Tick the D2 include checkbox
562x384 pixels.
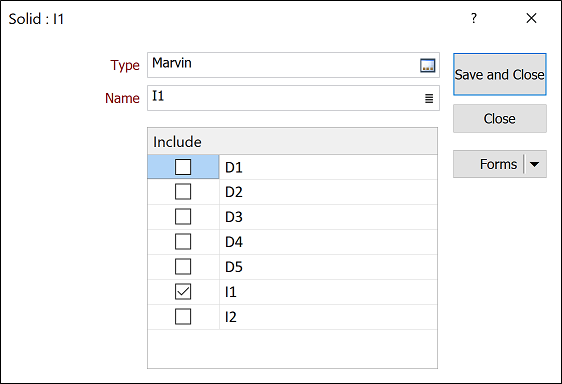[183, 192]
